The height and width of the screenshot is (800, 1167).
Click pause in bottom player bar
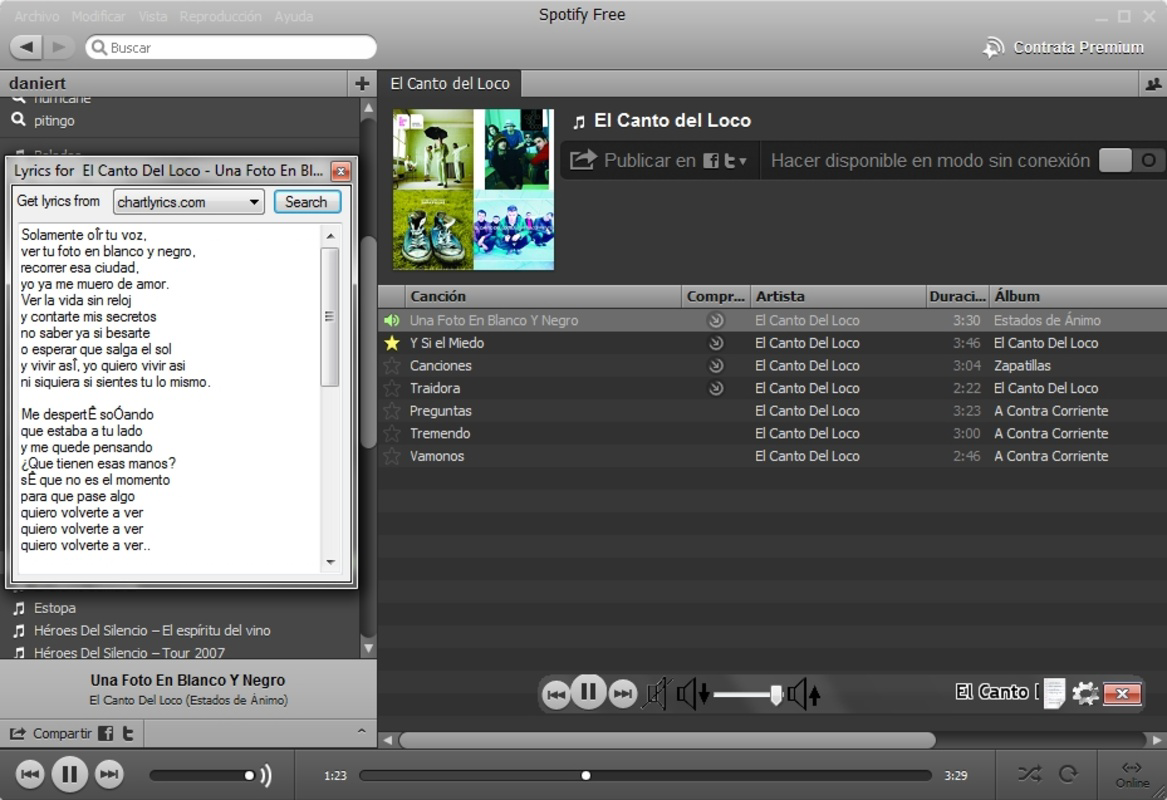pos(69,775)
